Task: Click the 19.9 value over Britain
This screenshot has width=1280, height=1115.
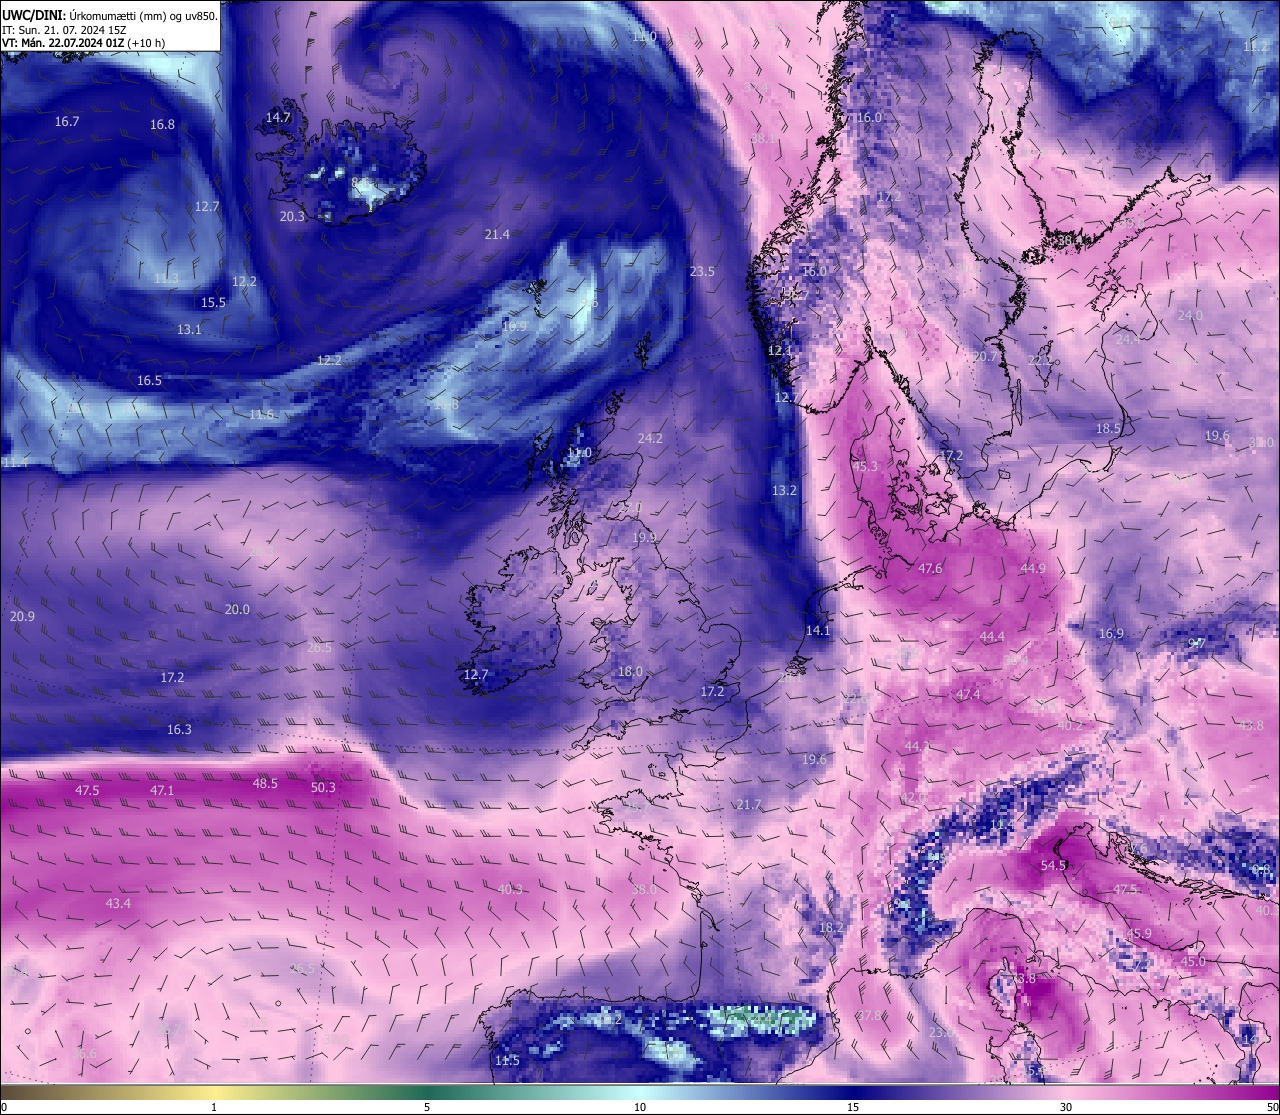Action: pyautogui.click(x=644, y=538)
